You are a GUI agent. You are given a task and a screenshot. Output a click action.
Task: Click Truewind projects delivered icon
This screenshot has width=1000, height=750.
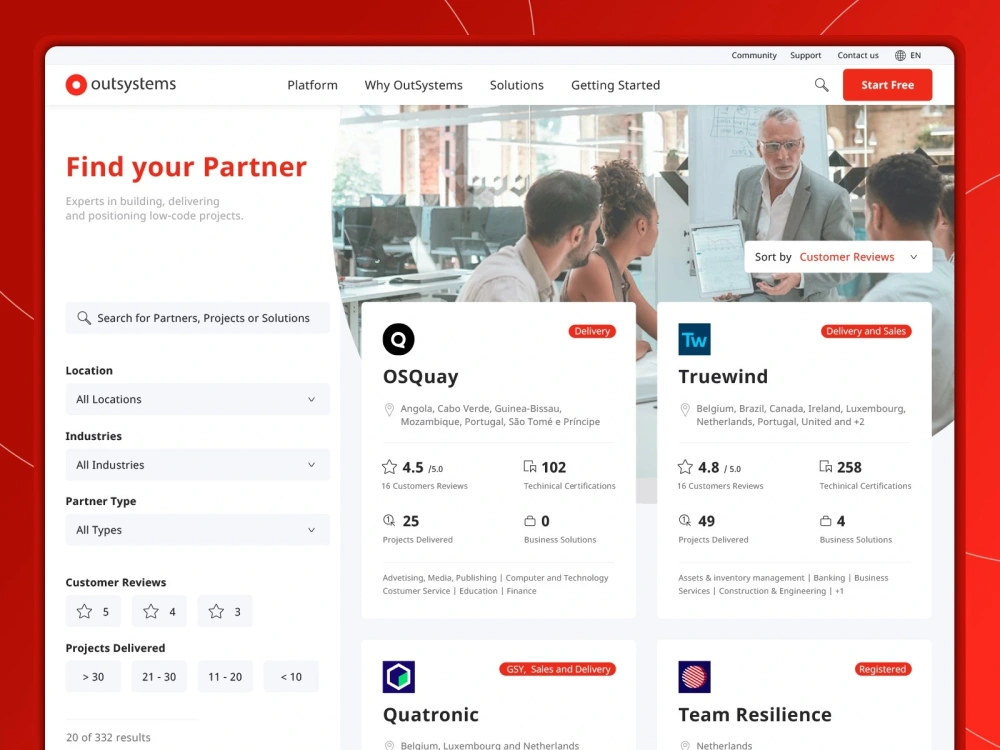coord(685,520)
